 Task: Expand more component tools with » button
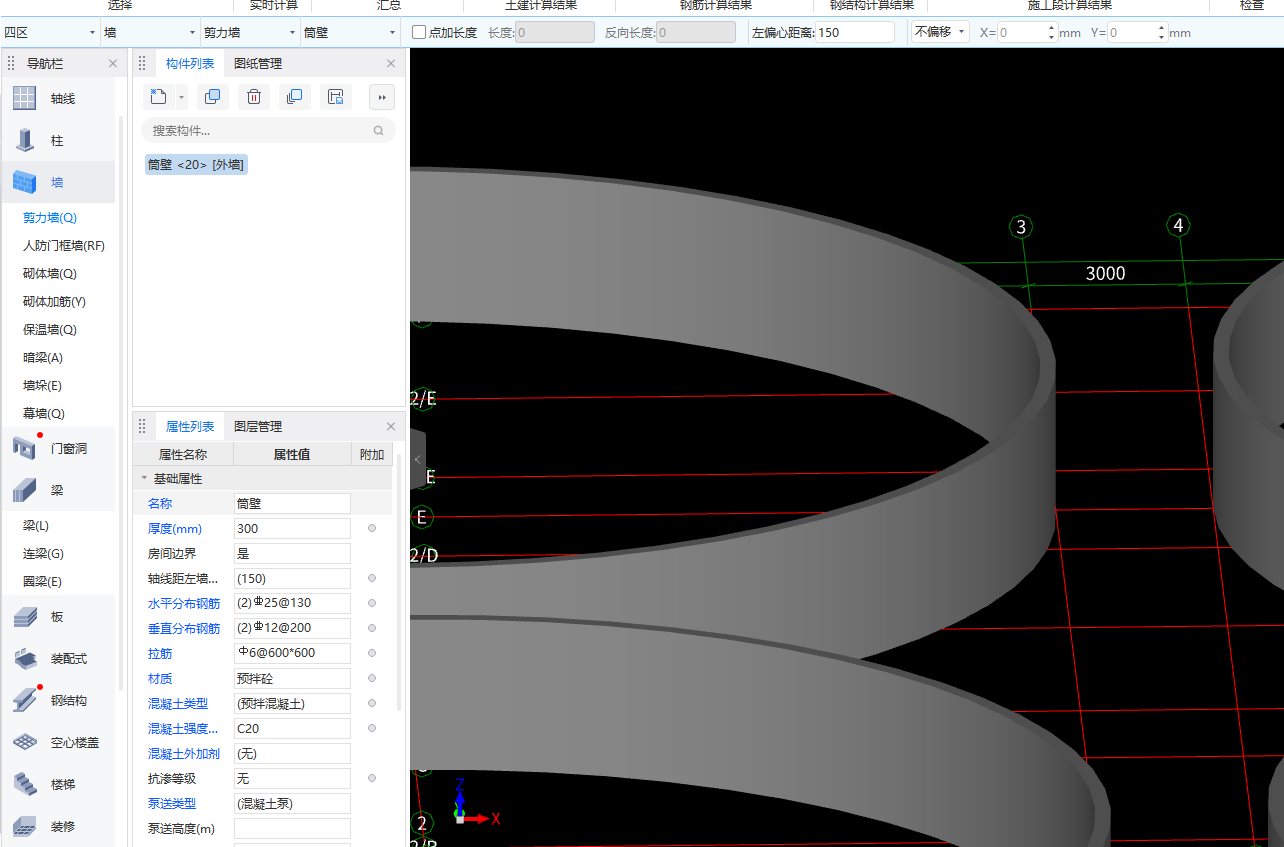[382, 97]
